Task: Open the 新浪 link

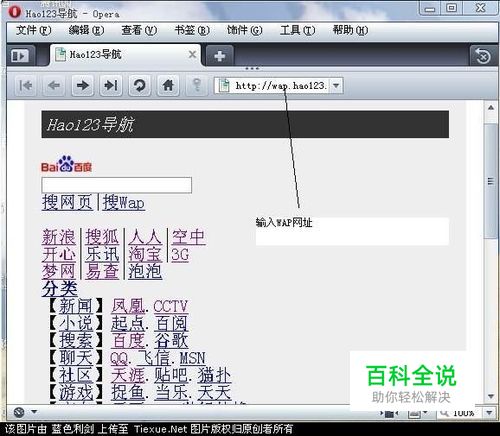Action: pos(59,237)
